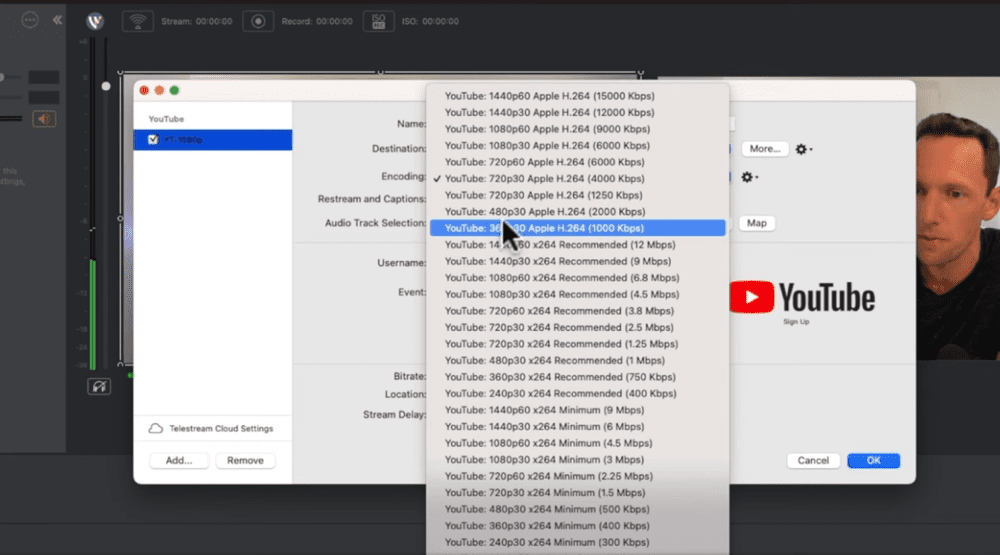Toggle the orange speaker mute icon
The width and height of the screenshot is (1000, 555).
point(44,119)
